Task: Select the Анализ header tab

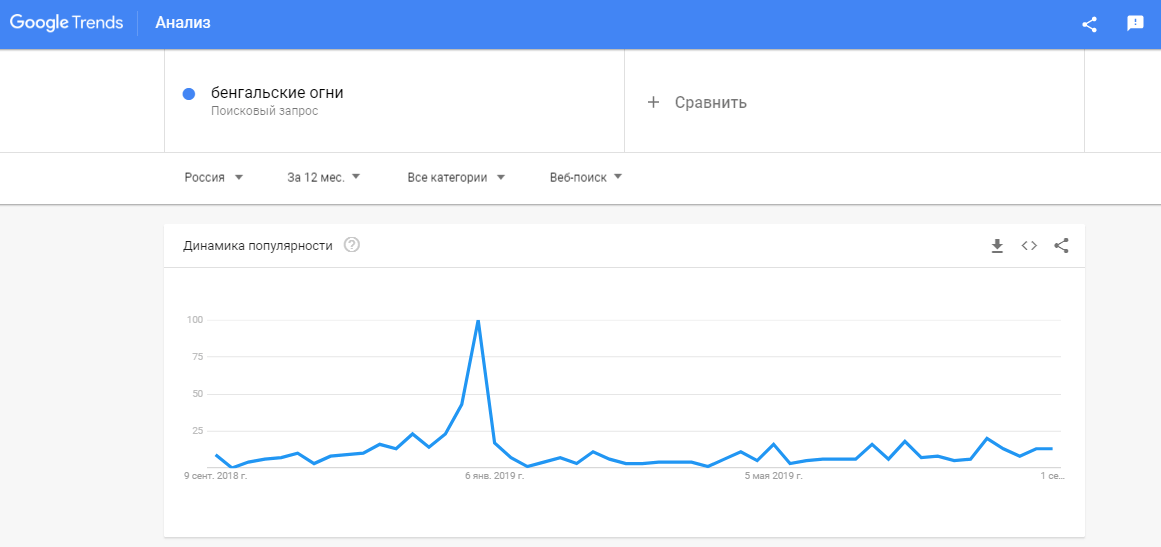Action: (183, 23)
